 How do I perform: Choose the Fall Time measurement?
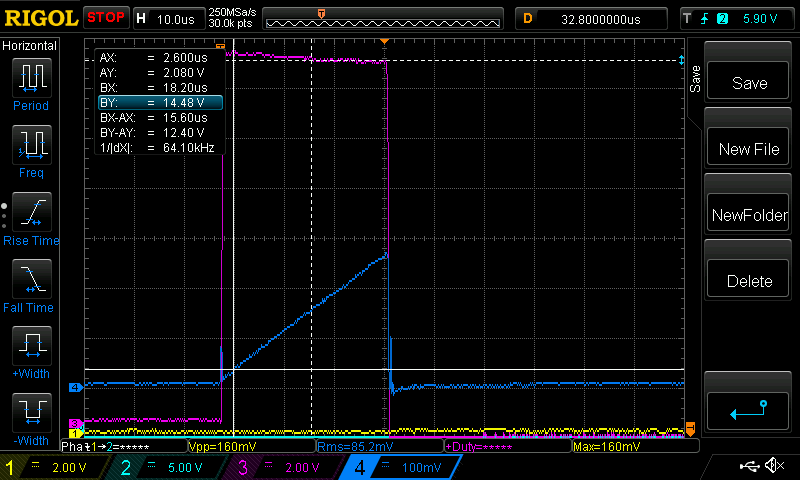pyautogui.click(x=30, y=284)
